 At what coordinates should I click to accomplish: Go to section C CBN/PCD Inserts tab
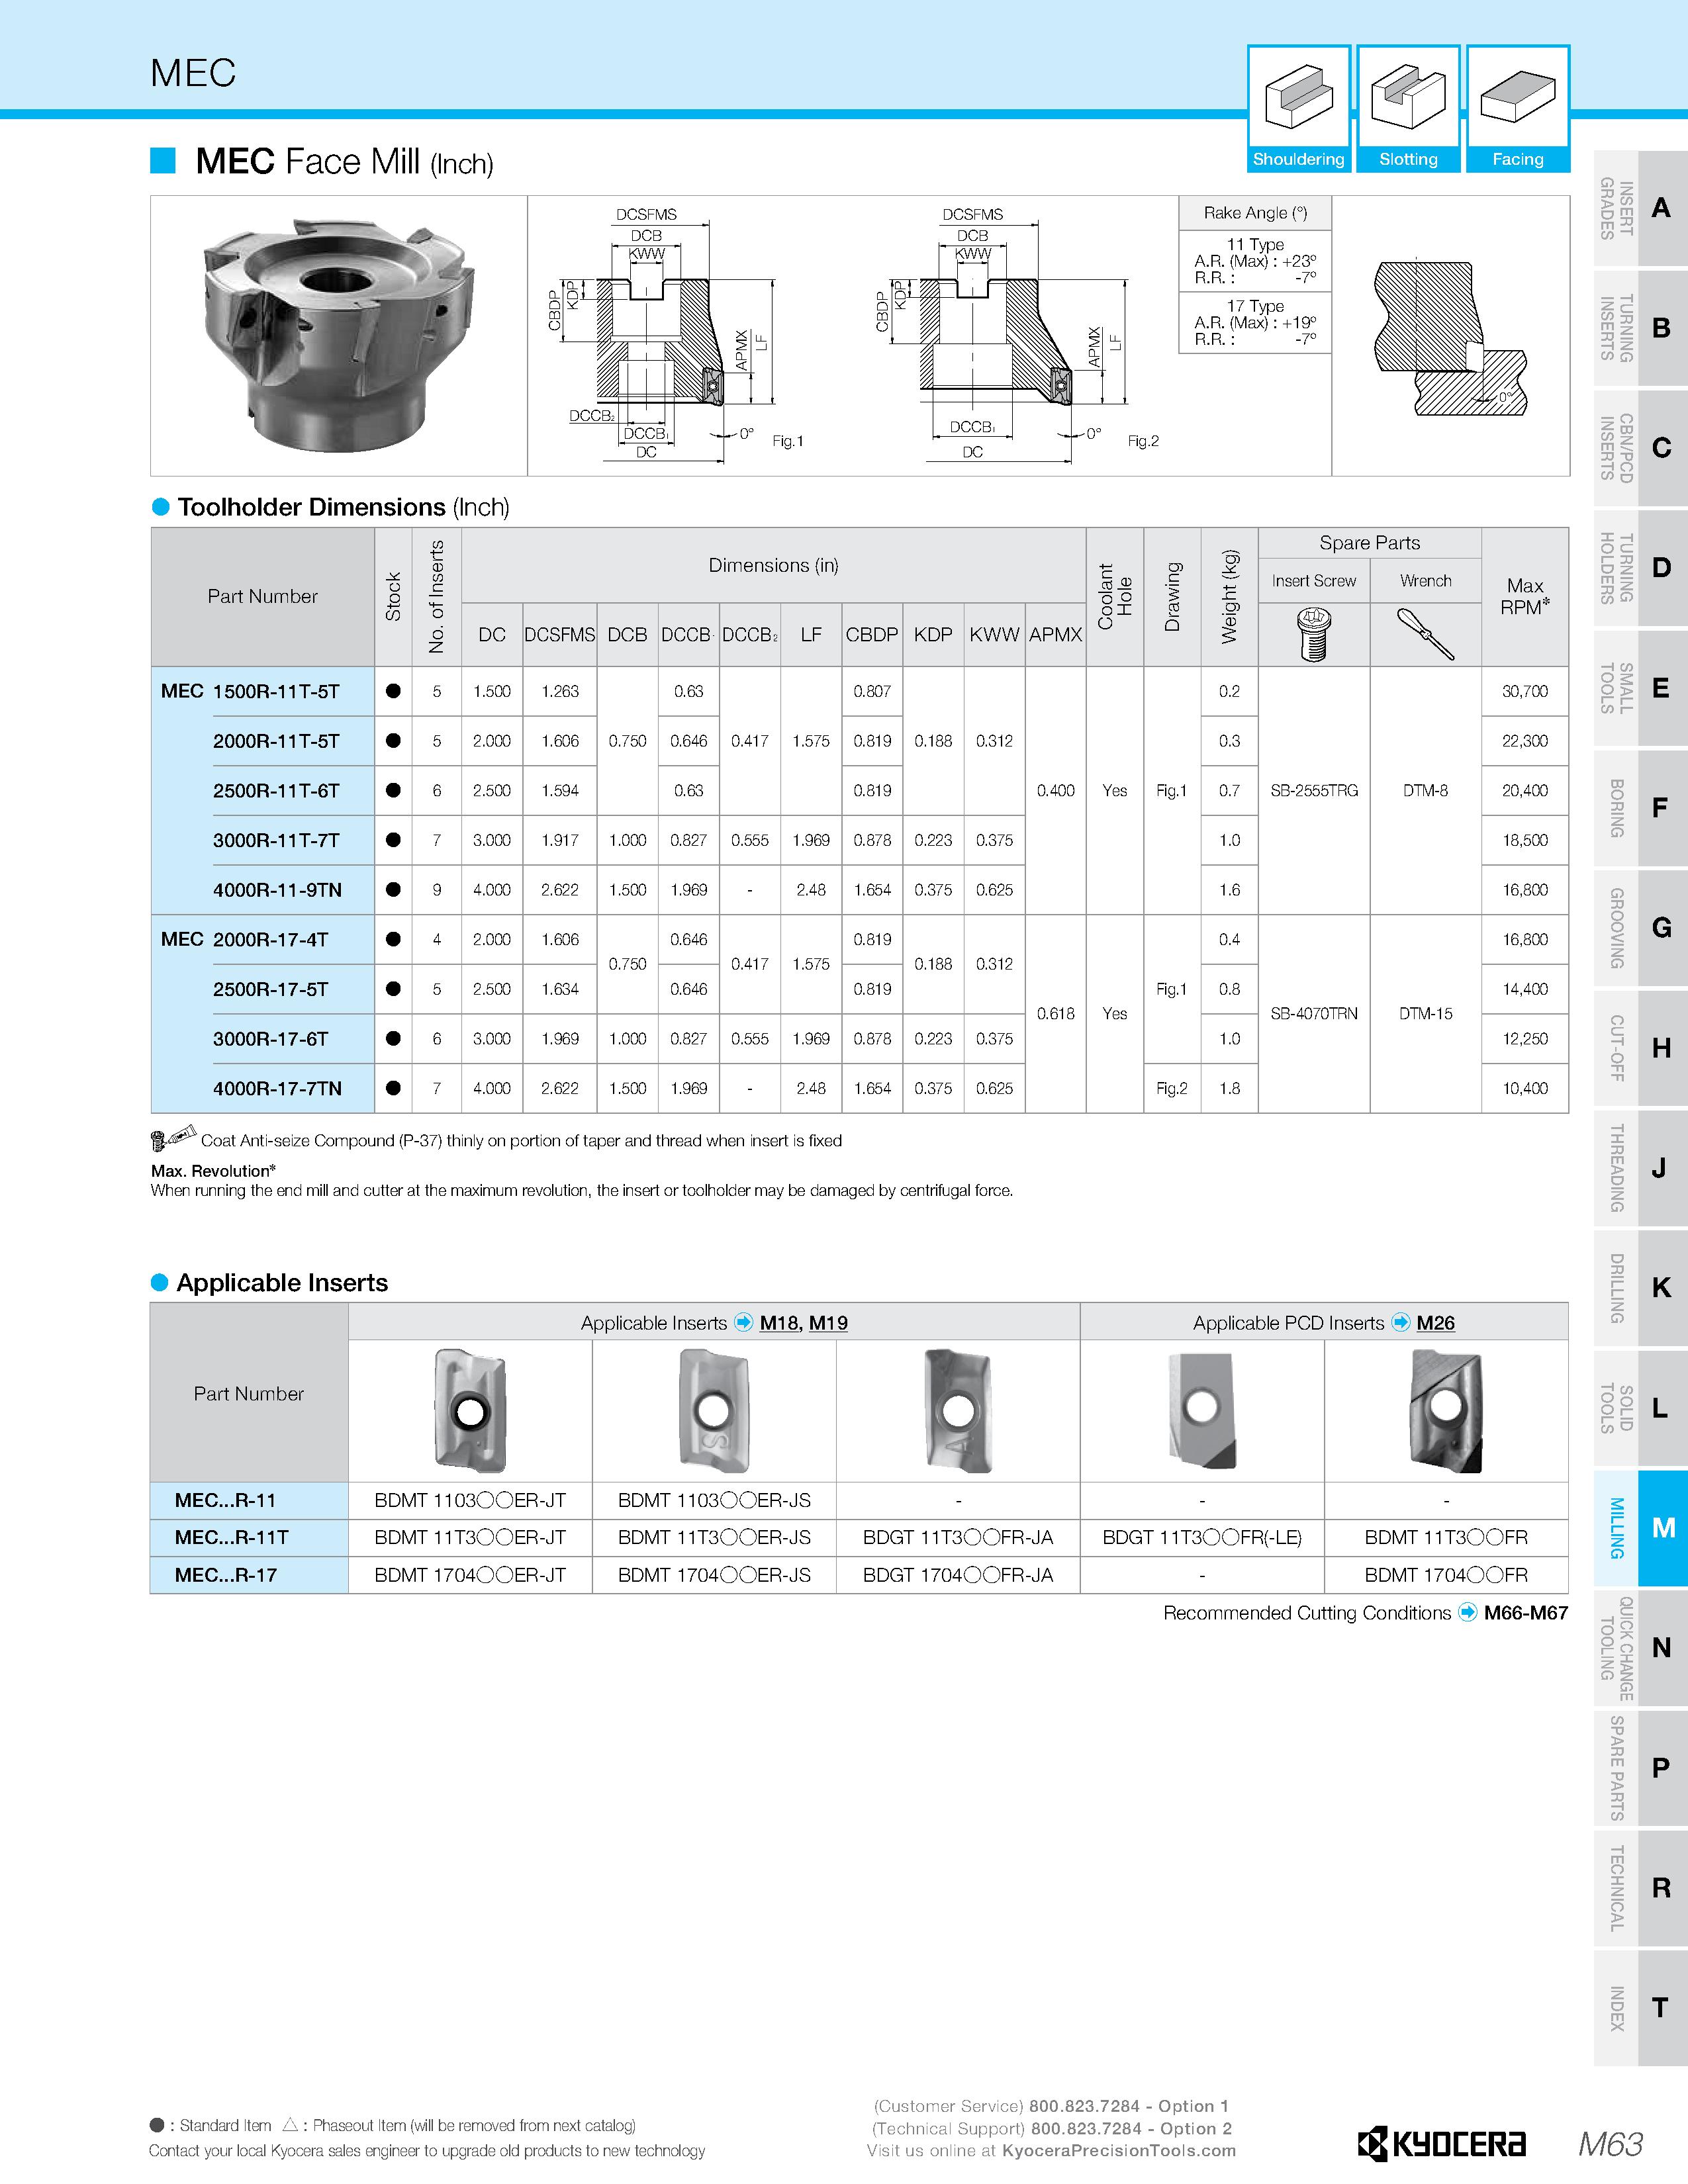pos(1640,448)
